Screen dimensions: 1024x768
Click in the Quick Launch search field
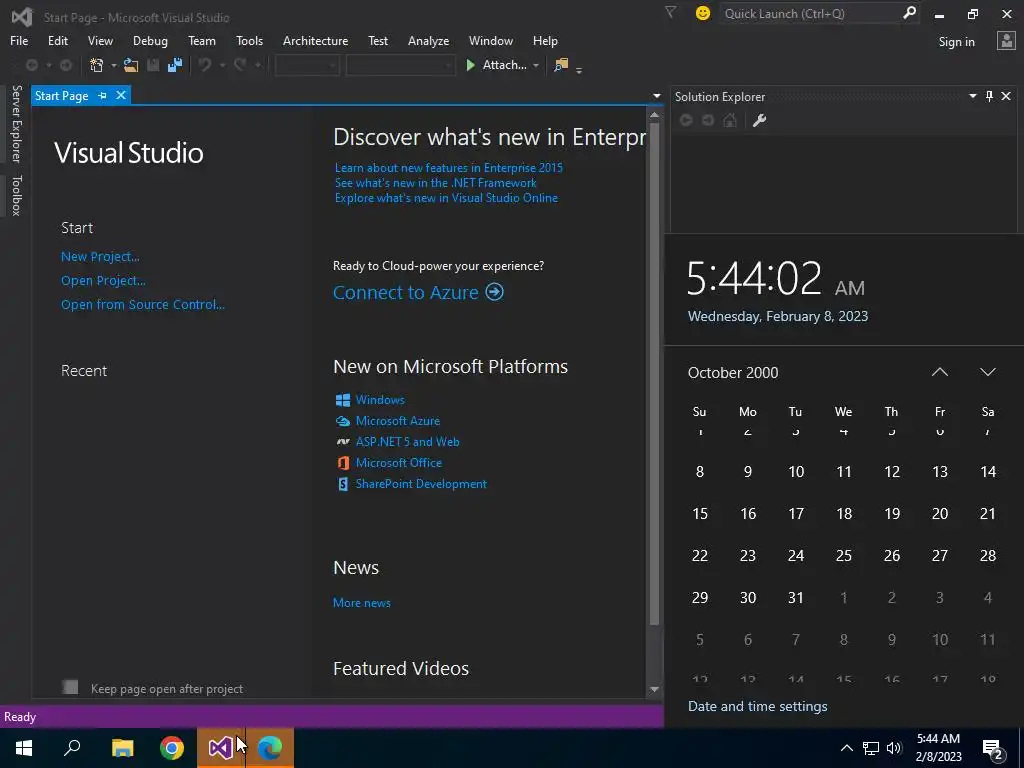click(x=810, y=13)
